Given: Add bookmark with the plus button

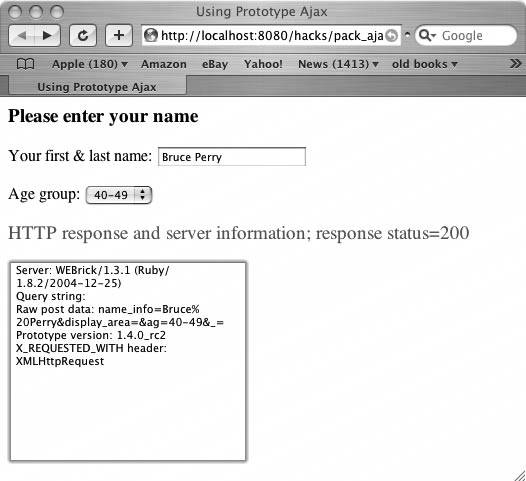Looking at the screenshot, I should pos(119,35).
